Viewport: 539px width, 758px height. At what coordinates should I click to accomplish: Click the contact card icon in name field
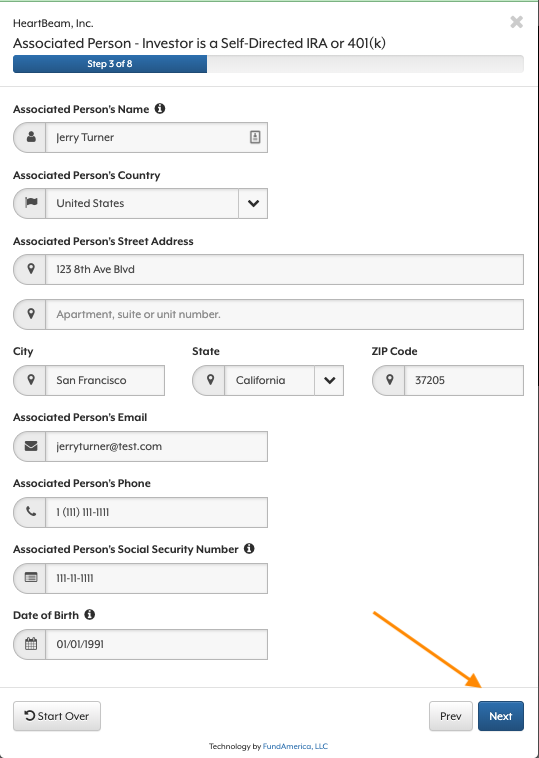click(255, 137)
